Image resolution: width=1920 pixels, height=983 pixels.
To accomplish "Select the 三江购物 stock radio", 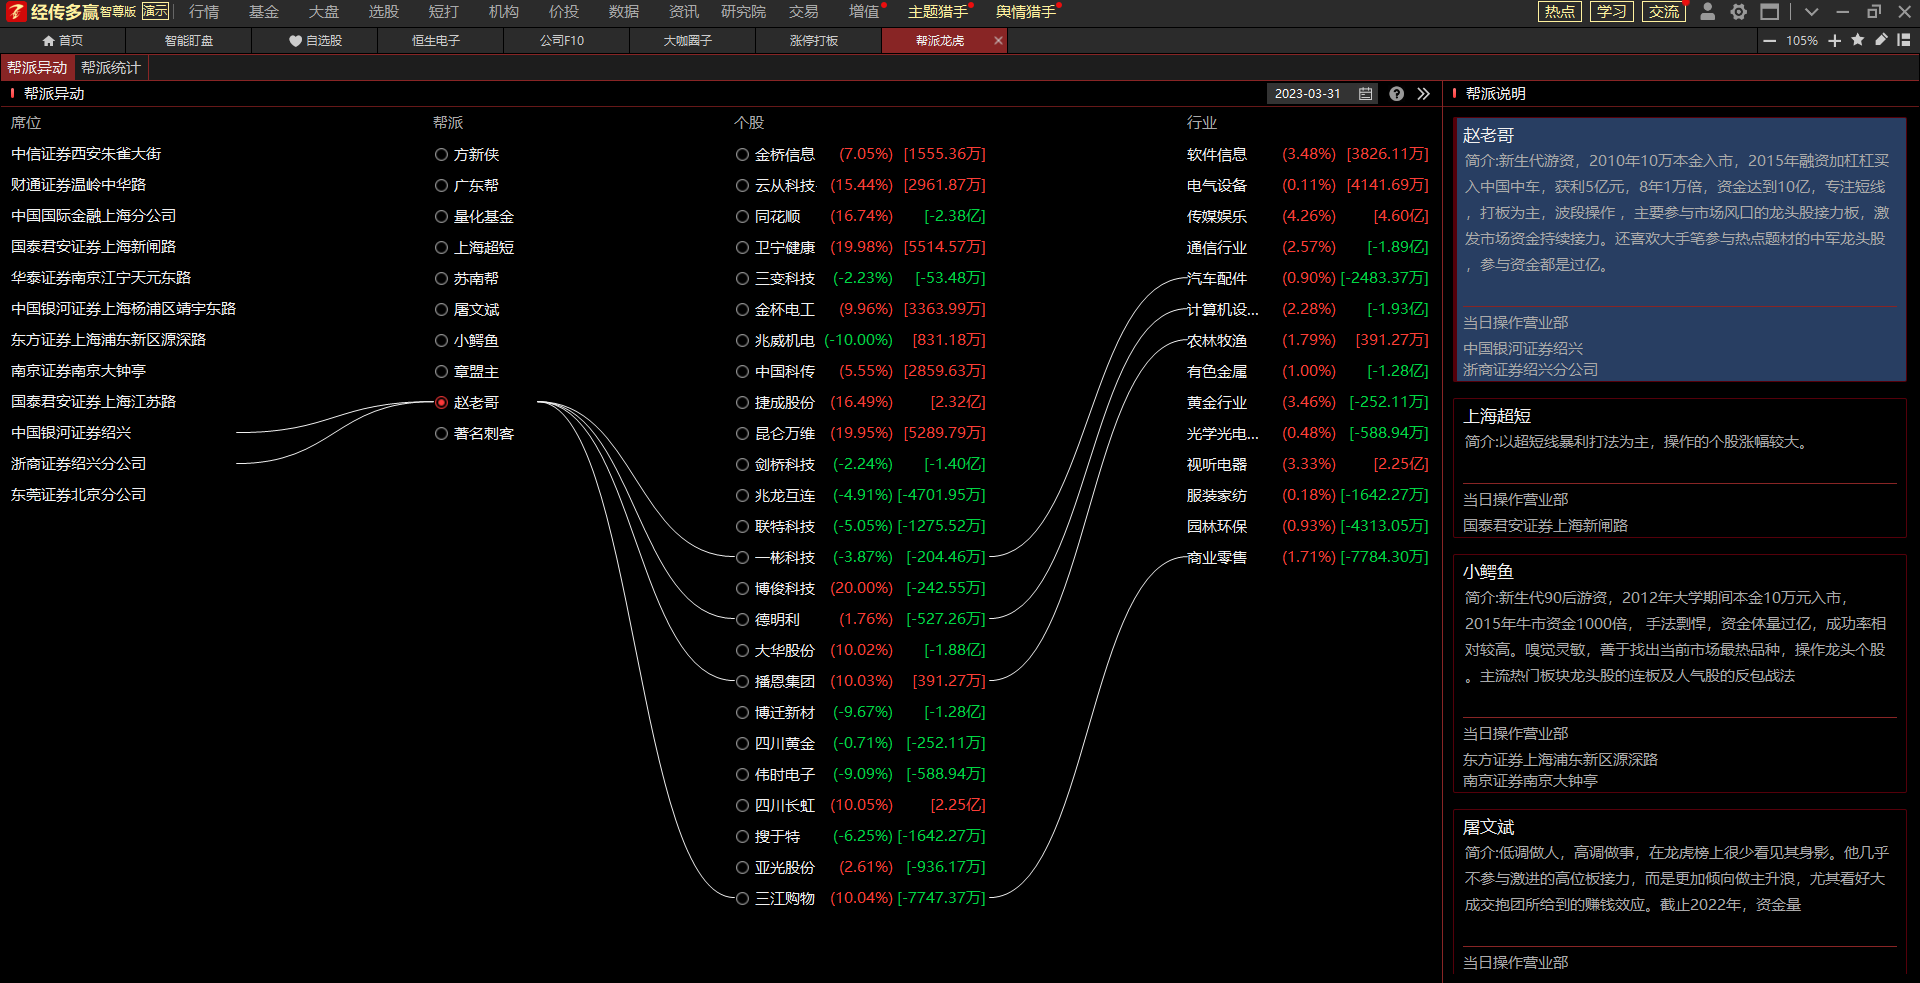I will point(742,898).
